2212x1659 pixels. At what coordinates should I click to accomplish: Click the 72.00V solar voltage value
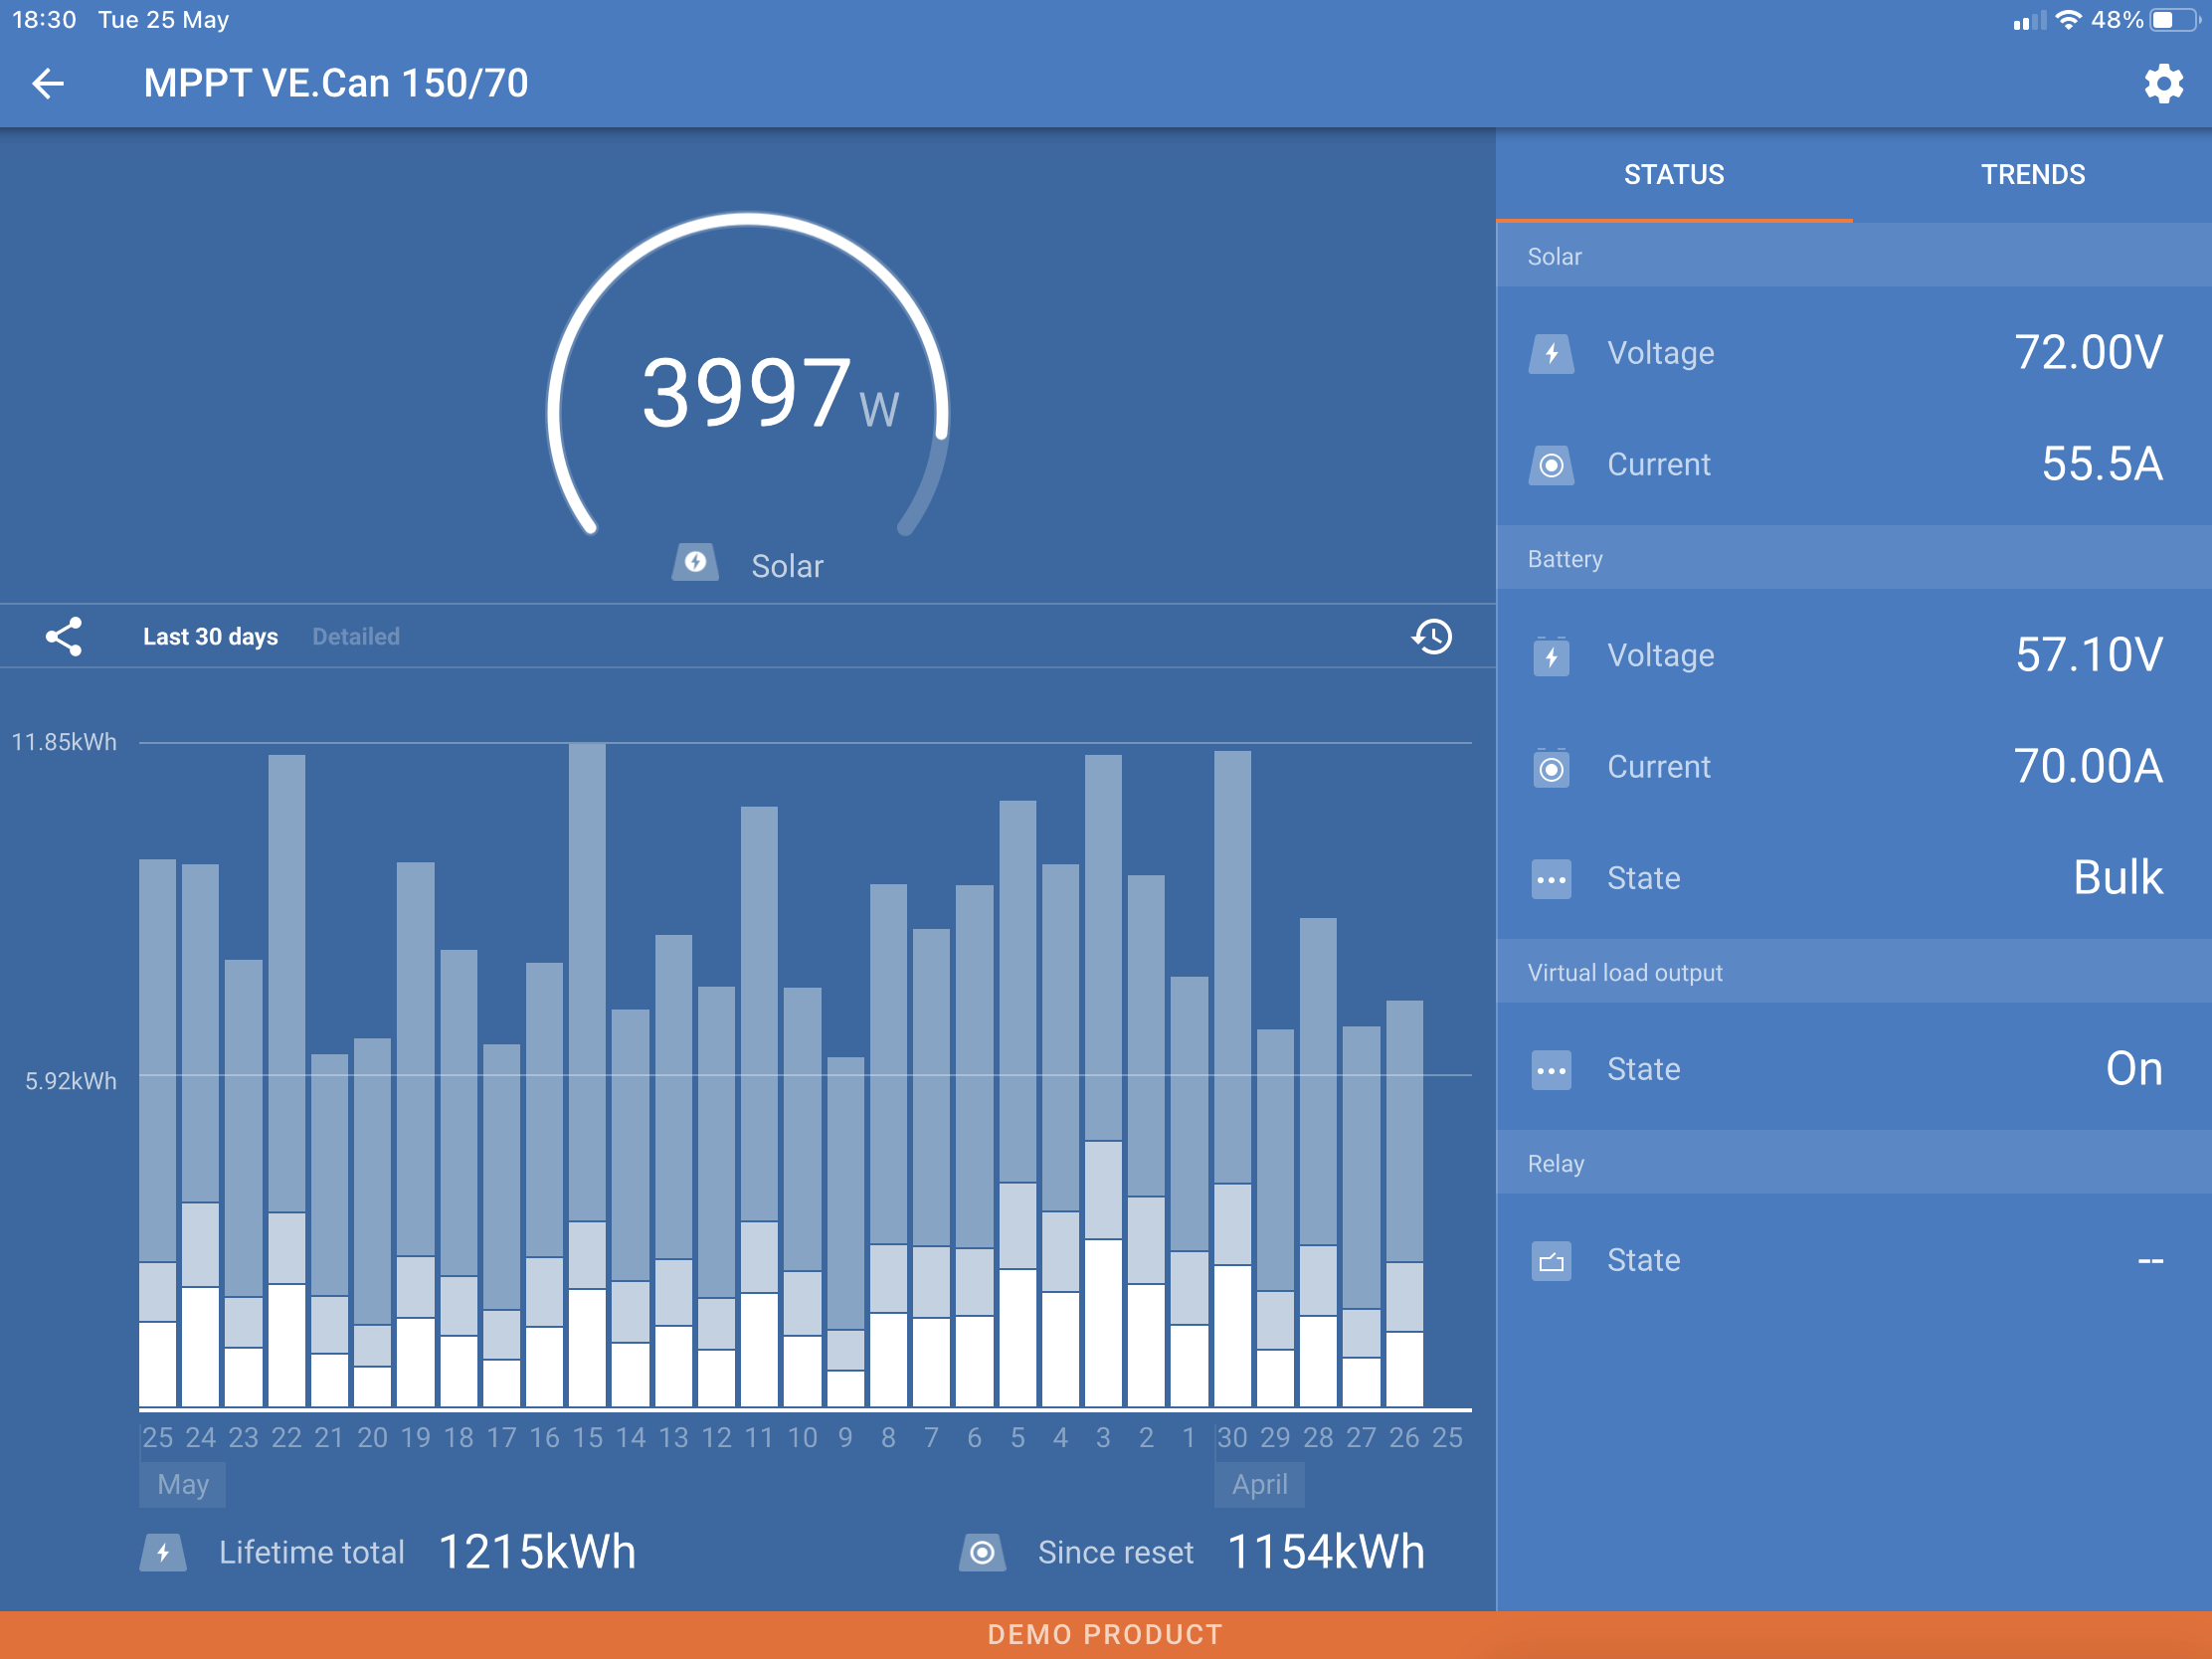[x=2088, y=353]
